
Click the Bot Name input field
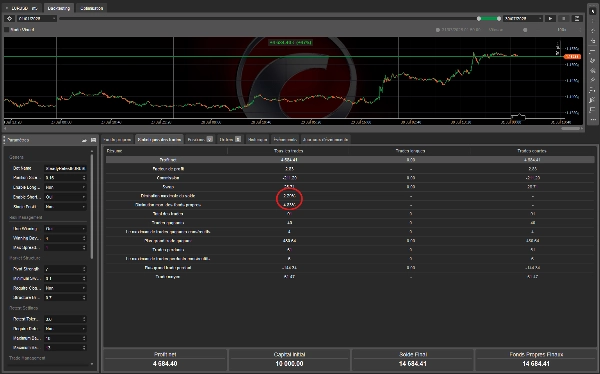click(x=65, y=168)
